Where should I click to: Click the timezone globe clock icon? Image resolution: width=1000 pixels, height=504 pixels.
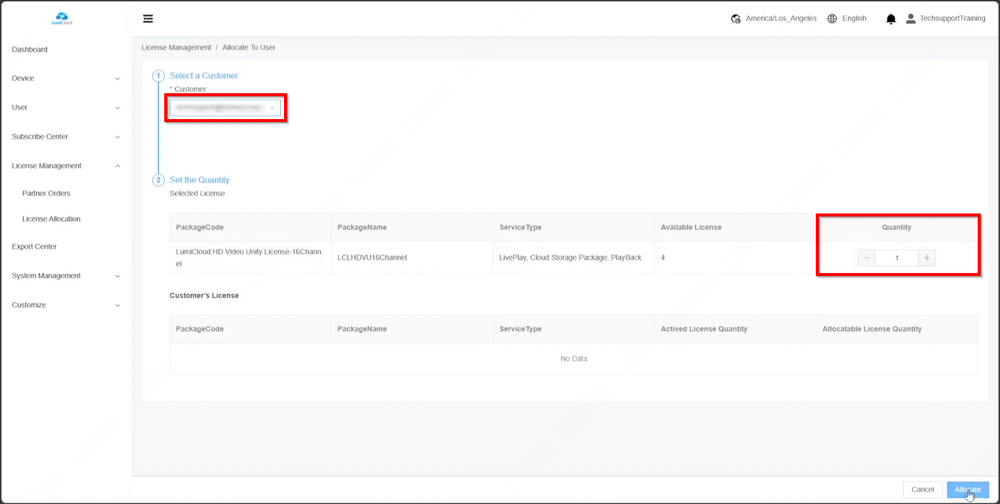click(x=736, y=19)
